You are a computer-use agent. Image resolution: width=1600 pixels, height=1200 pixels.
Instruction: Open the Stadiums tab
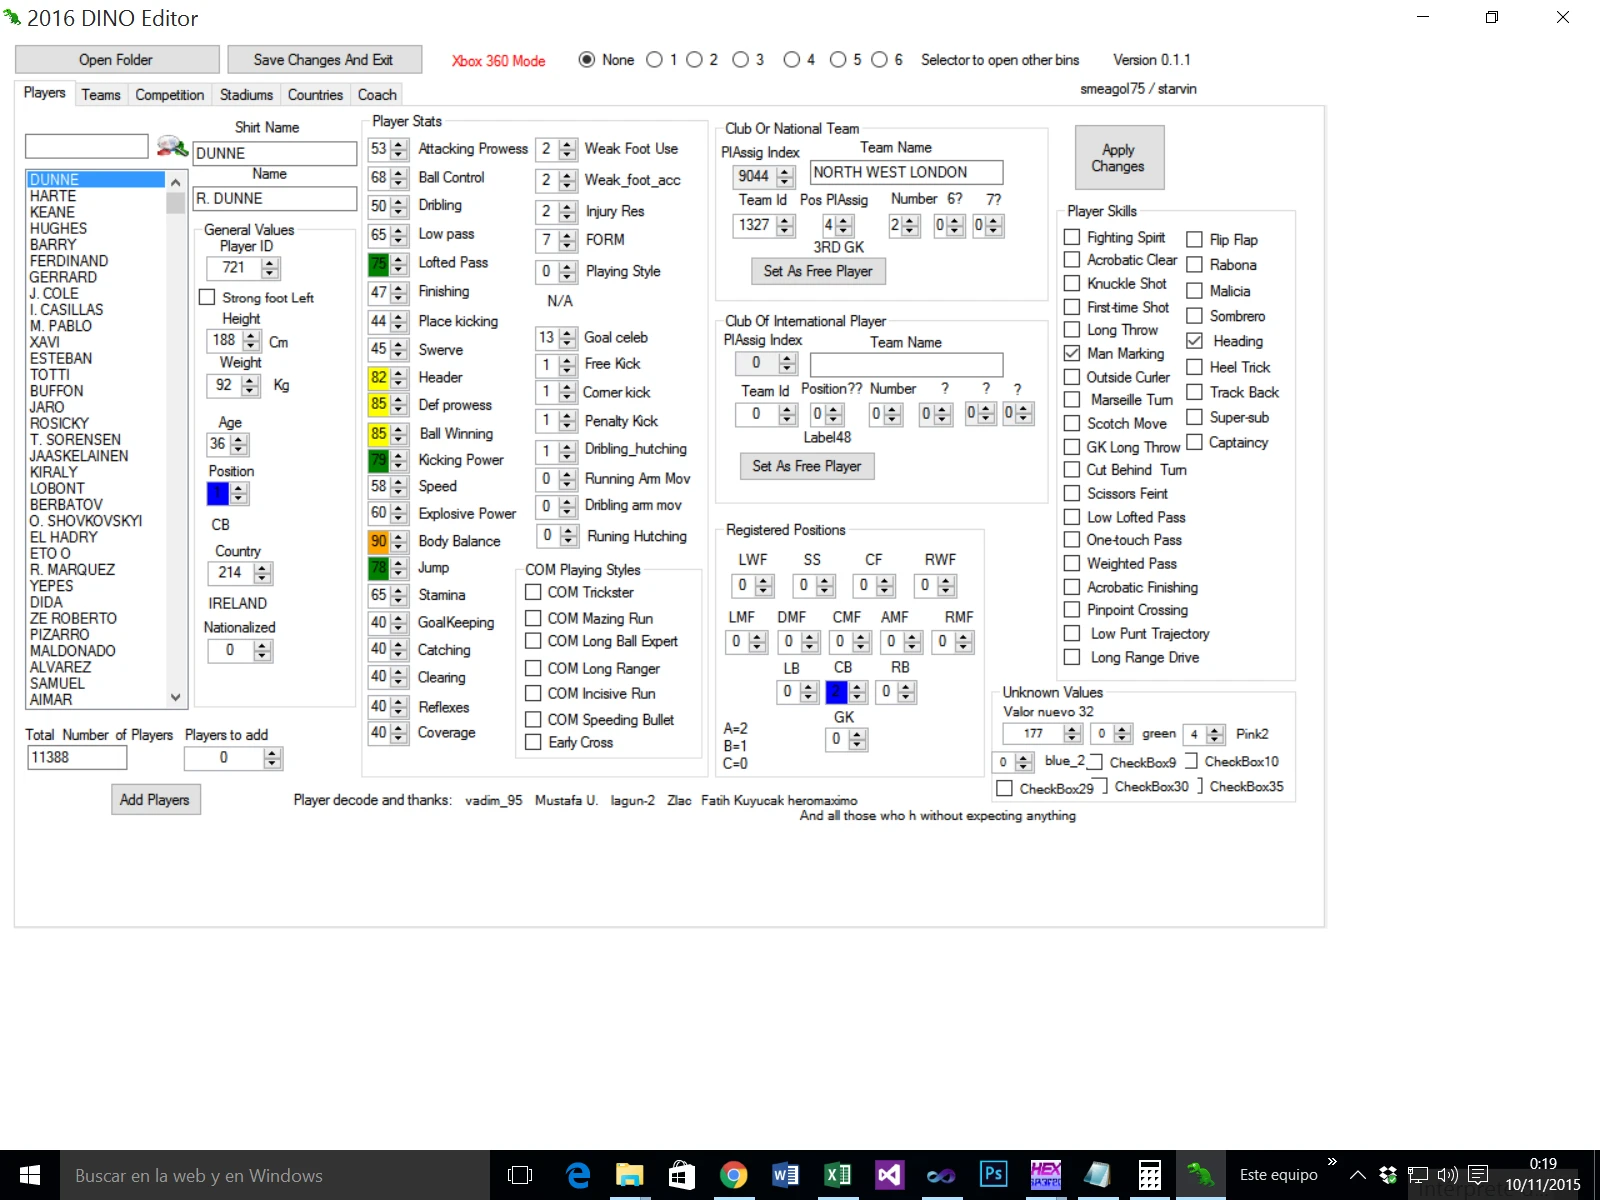(x=246, y=94)
